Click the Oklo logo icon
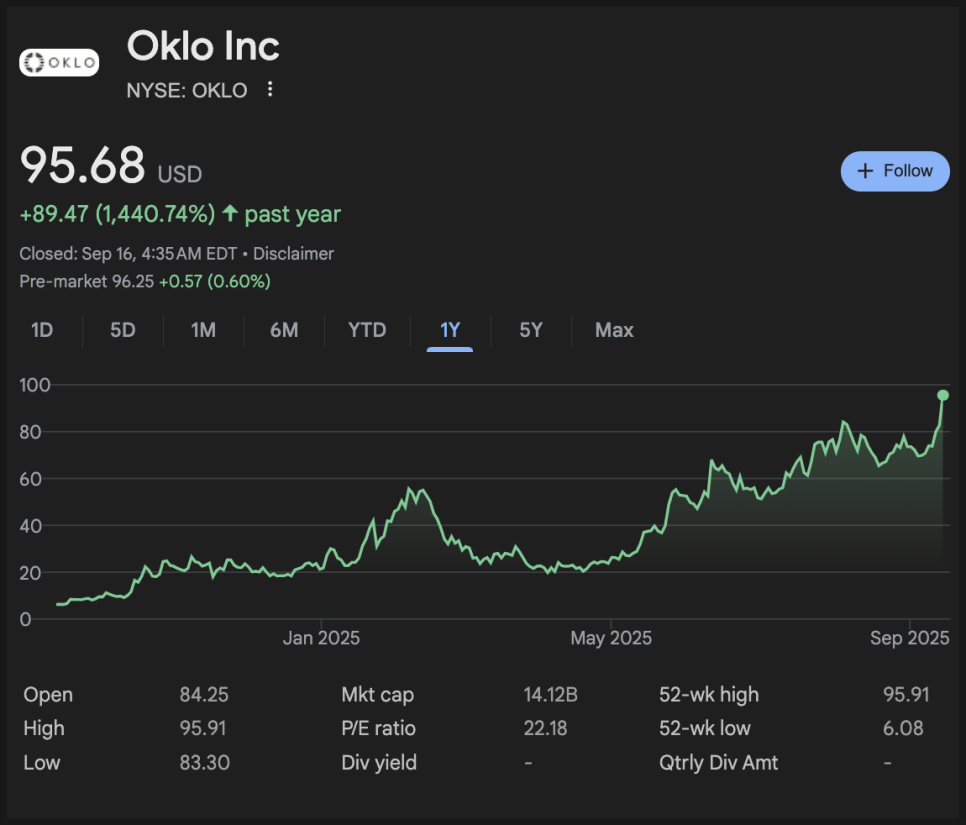Viewport: 966px width, 825px height. pos(59,63)
